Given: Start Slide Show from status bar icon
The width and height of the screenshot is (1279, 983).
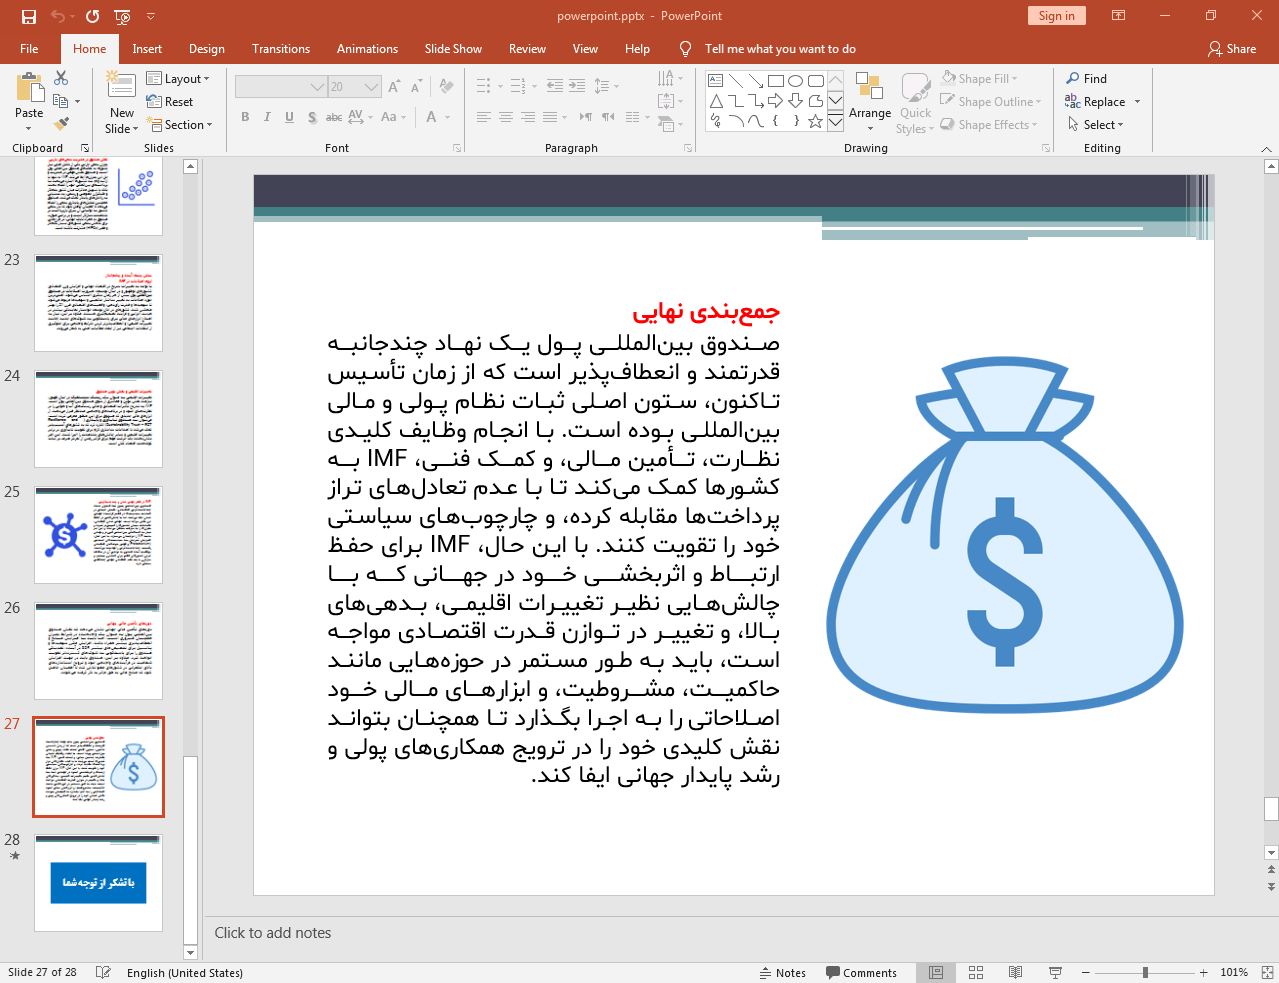Looking at the screenshot, I should [1055, 972].
